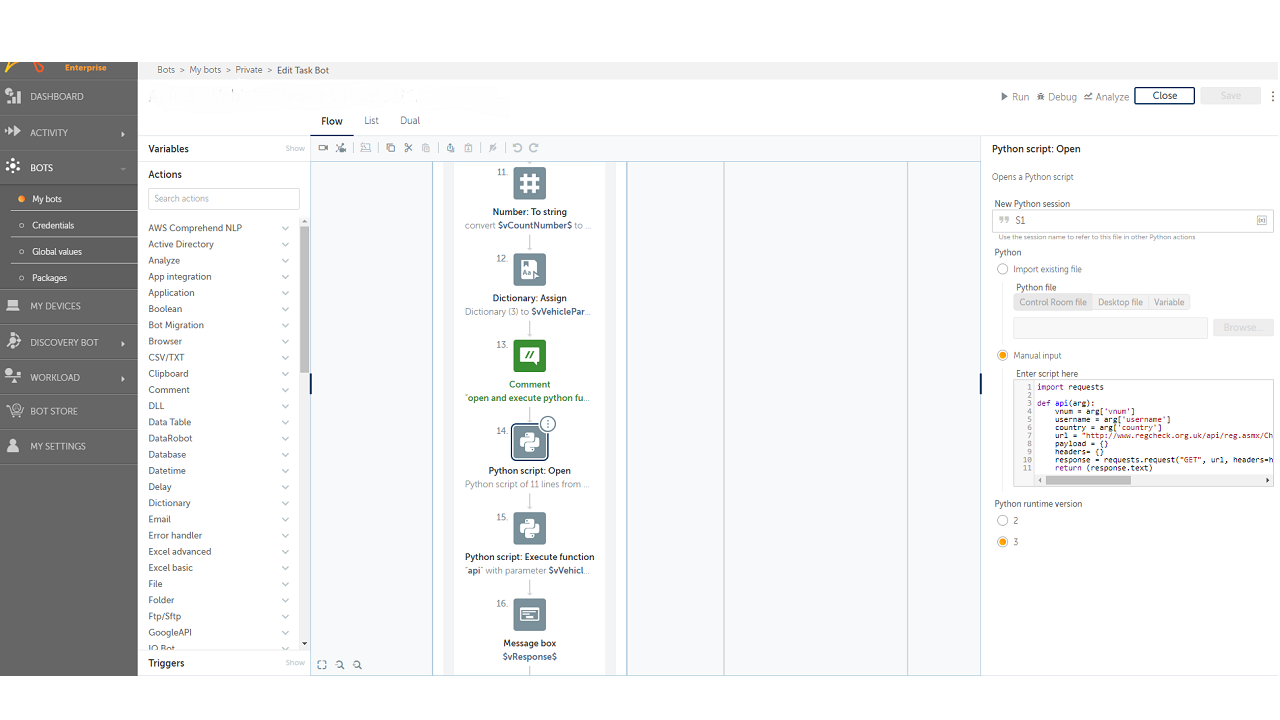Open the three-dot menu on Python script: Open step
Viewport: 1280px width, 720px height.
[x=548, y=424]
